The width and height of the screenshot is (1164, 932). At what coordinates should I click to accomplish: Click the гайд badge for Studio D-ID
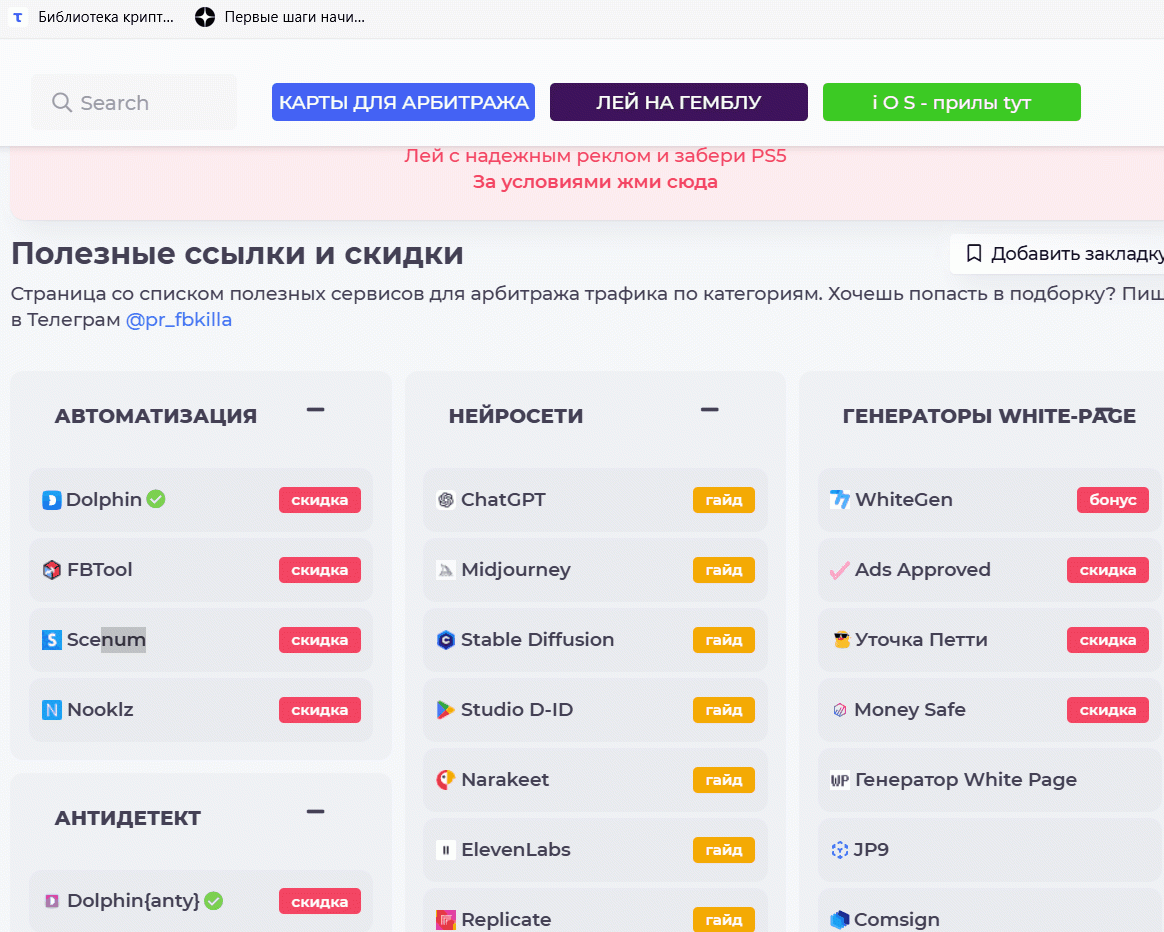(x=724, y=710)
